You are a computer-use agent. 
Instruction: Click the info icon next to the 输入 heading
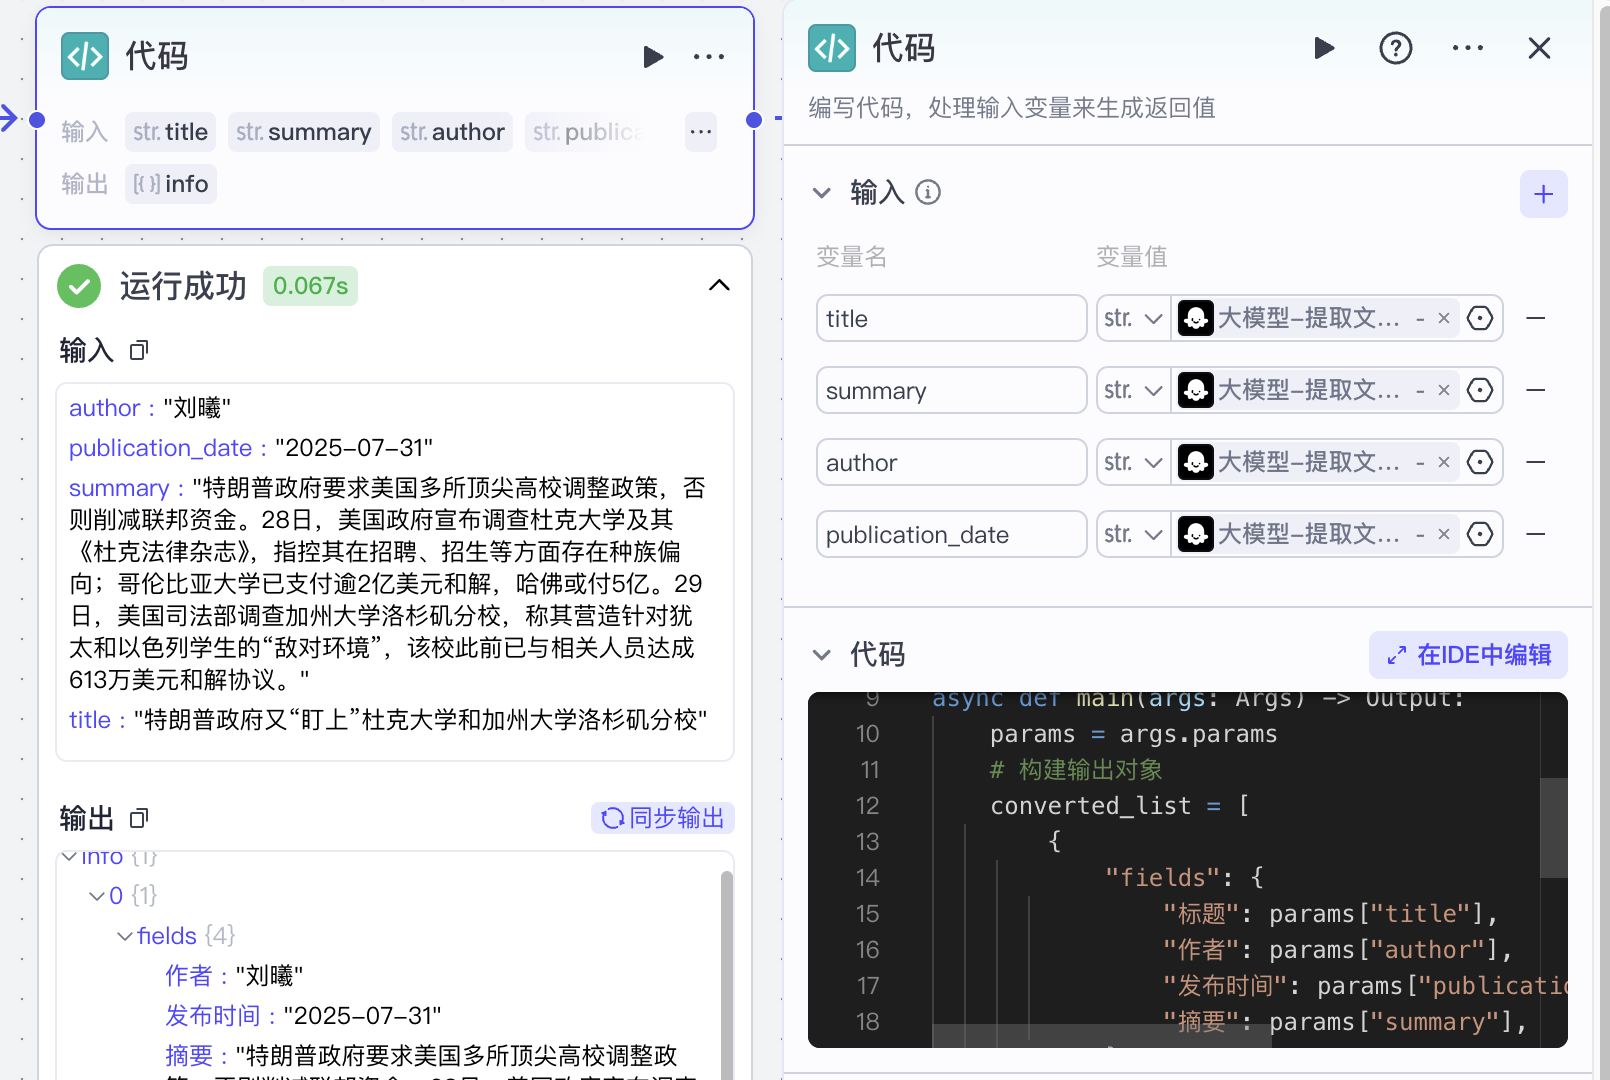click(x=928, y=192)
